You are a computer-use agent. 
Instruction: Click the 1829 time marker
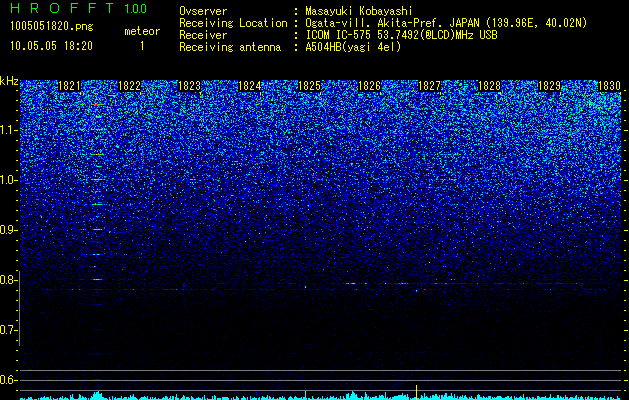coord(549,86)
